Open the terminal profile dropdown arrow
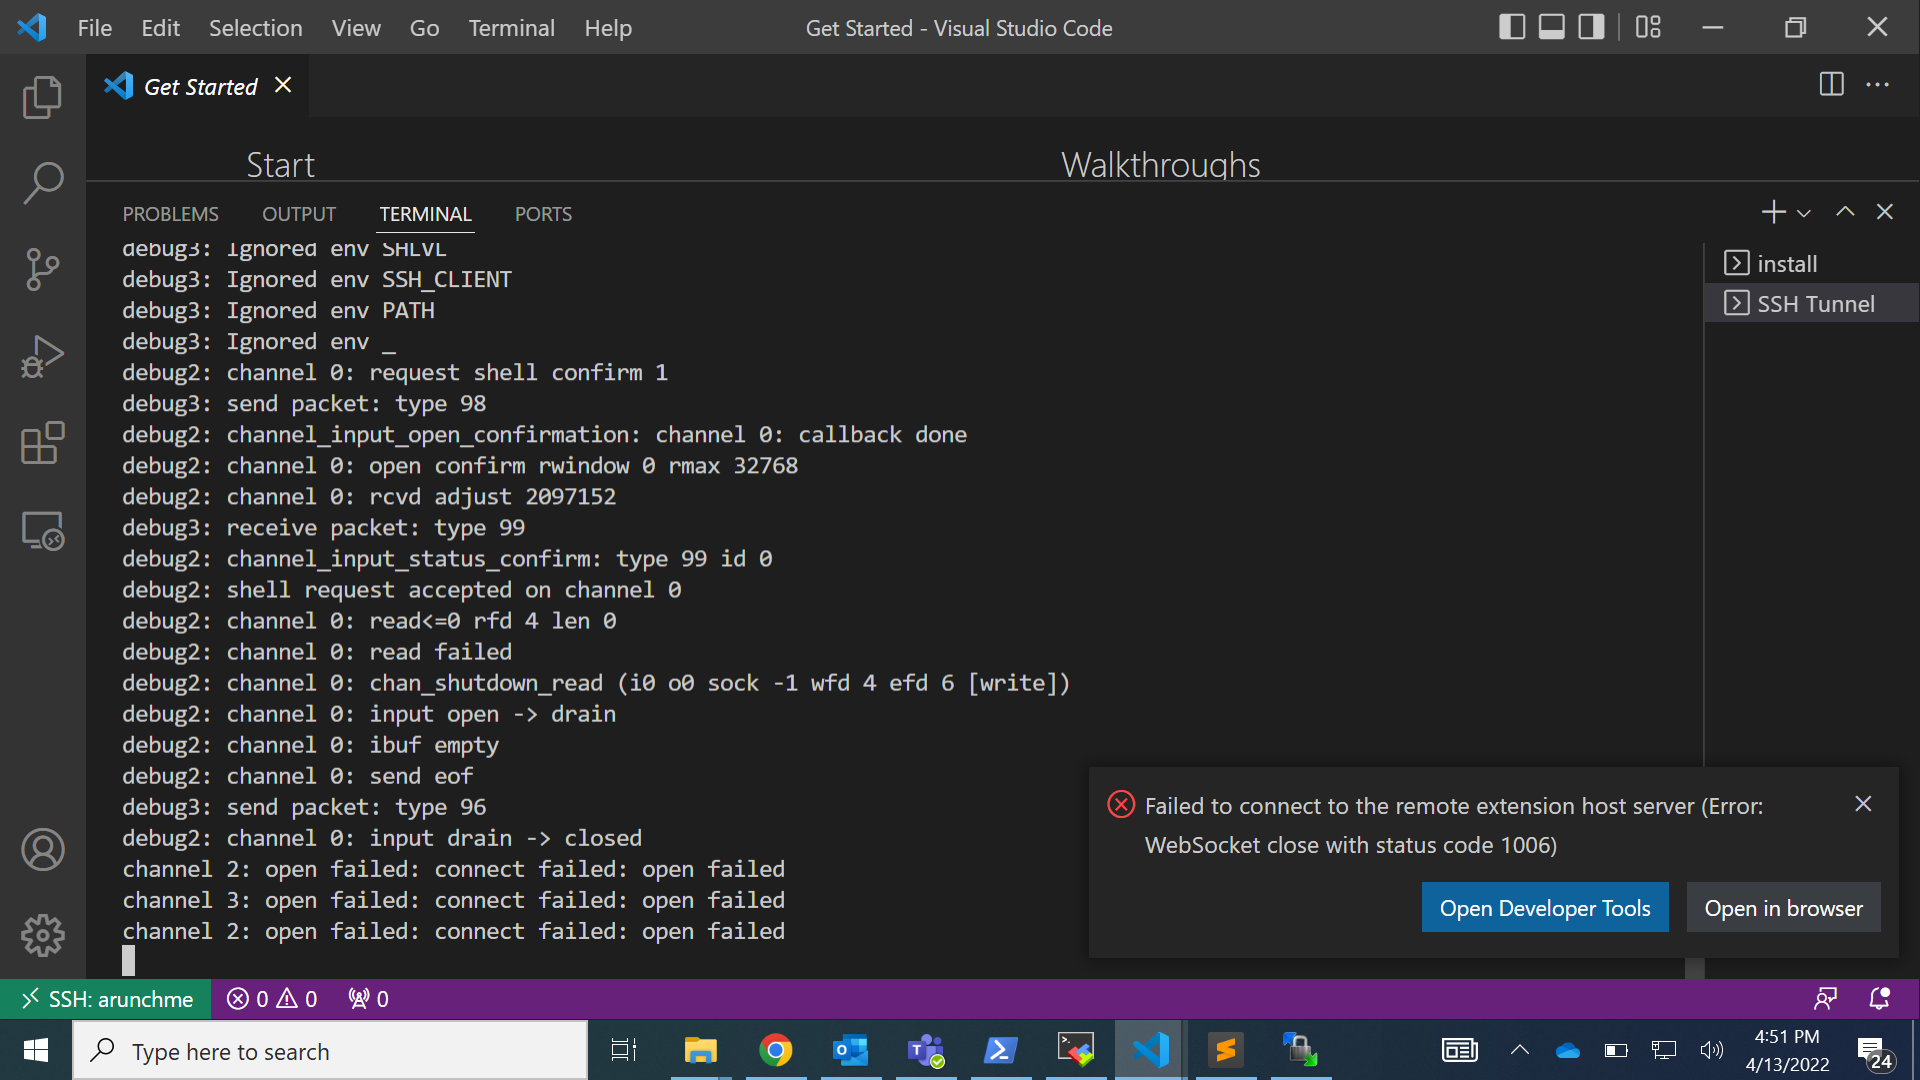This screenshot has width=1920, height=1080. pos(1802,212)
